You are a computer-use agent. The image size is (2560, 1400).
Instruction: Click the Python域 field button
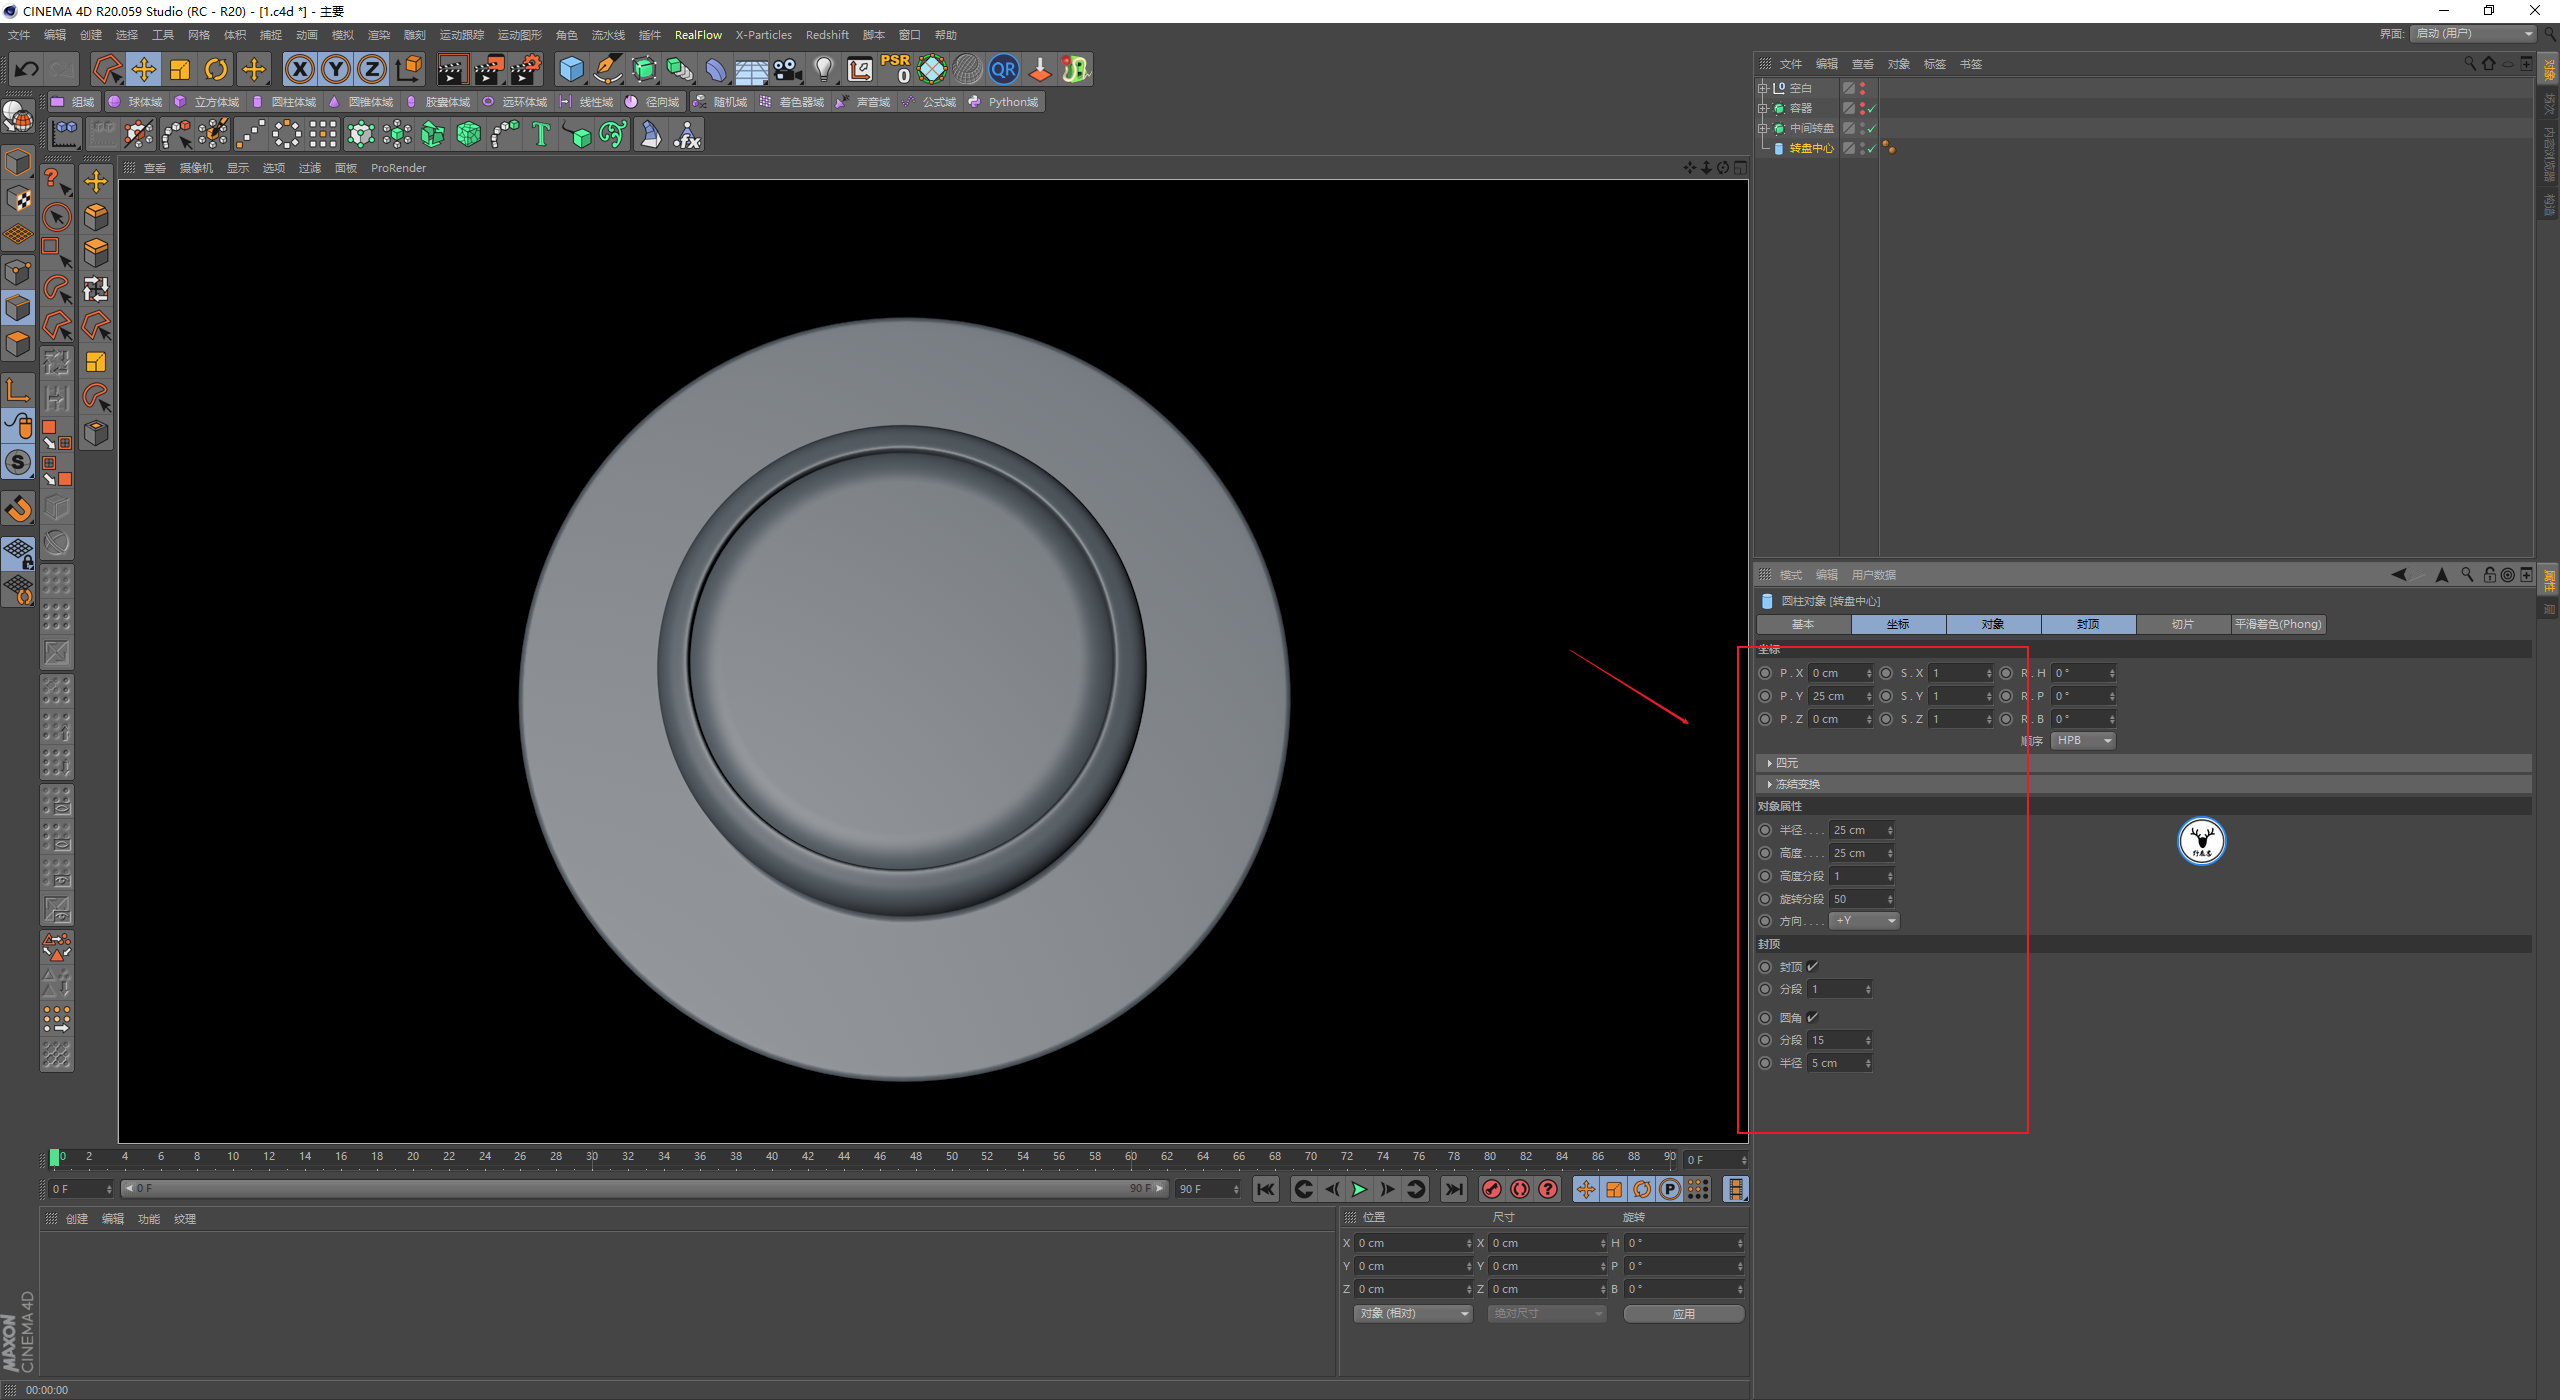(1004, 102)
